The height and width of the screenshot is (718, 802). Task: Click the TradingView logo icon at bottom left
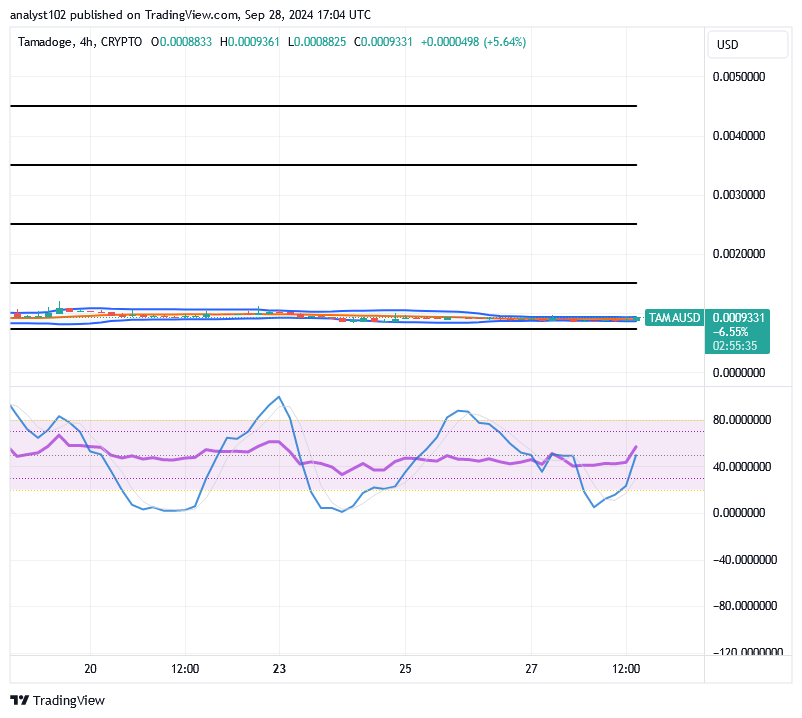tap(18, 700)
